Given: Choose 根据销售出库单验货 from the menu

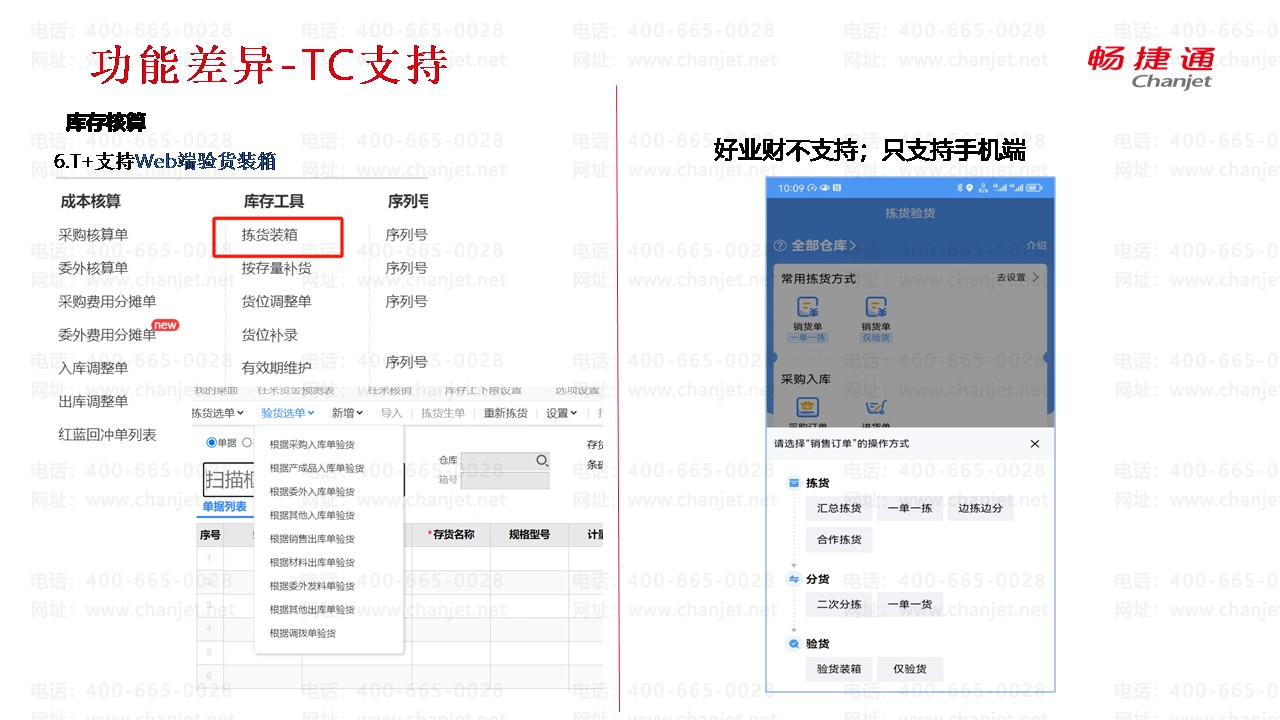Looking at the screenshot, I should click(x=312, y=539).
